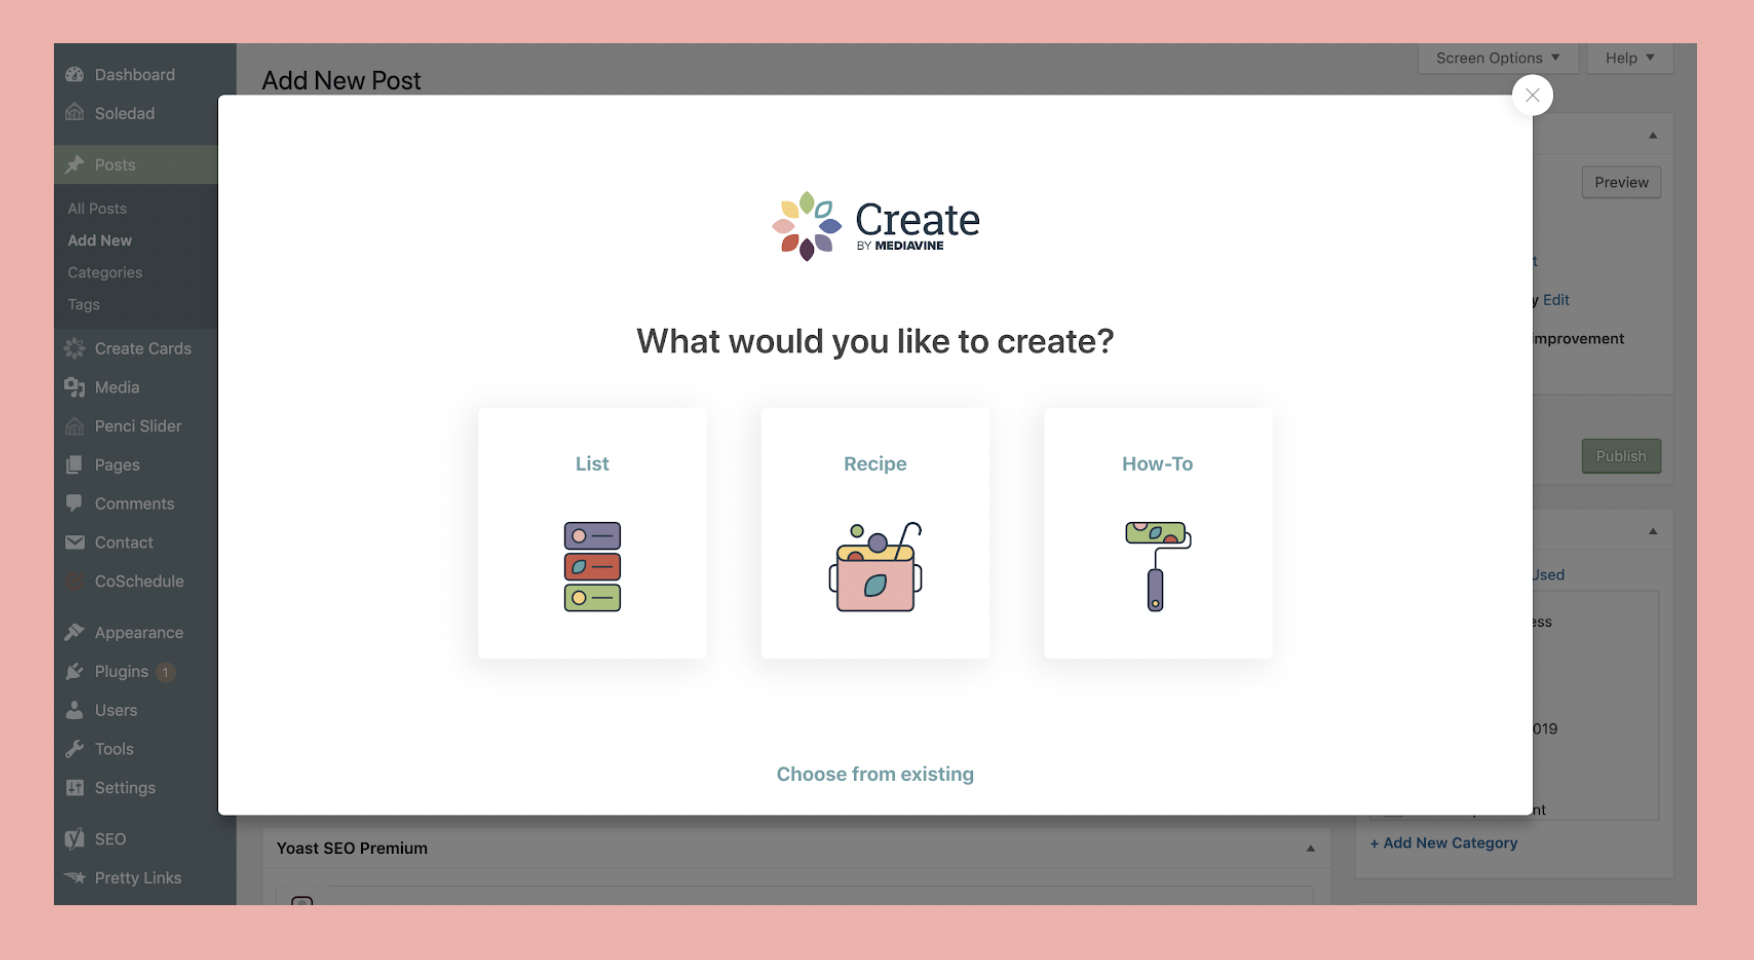1754x960 pixels.
Task: Click the Choose from existing link
Action: click(875, 773)
